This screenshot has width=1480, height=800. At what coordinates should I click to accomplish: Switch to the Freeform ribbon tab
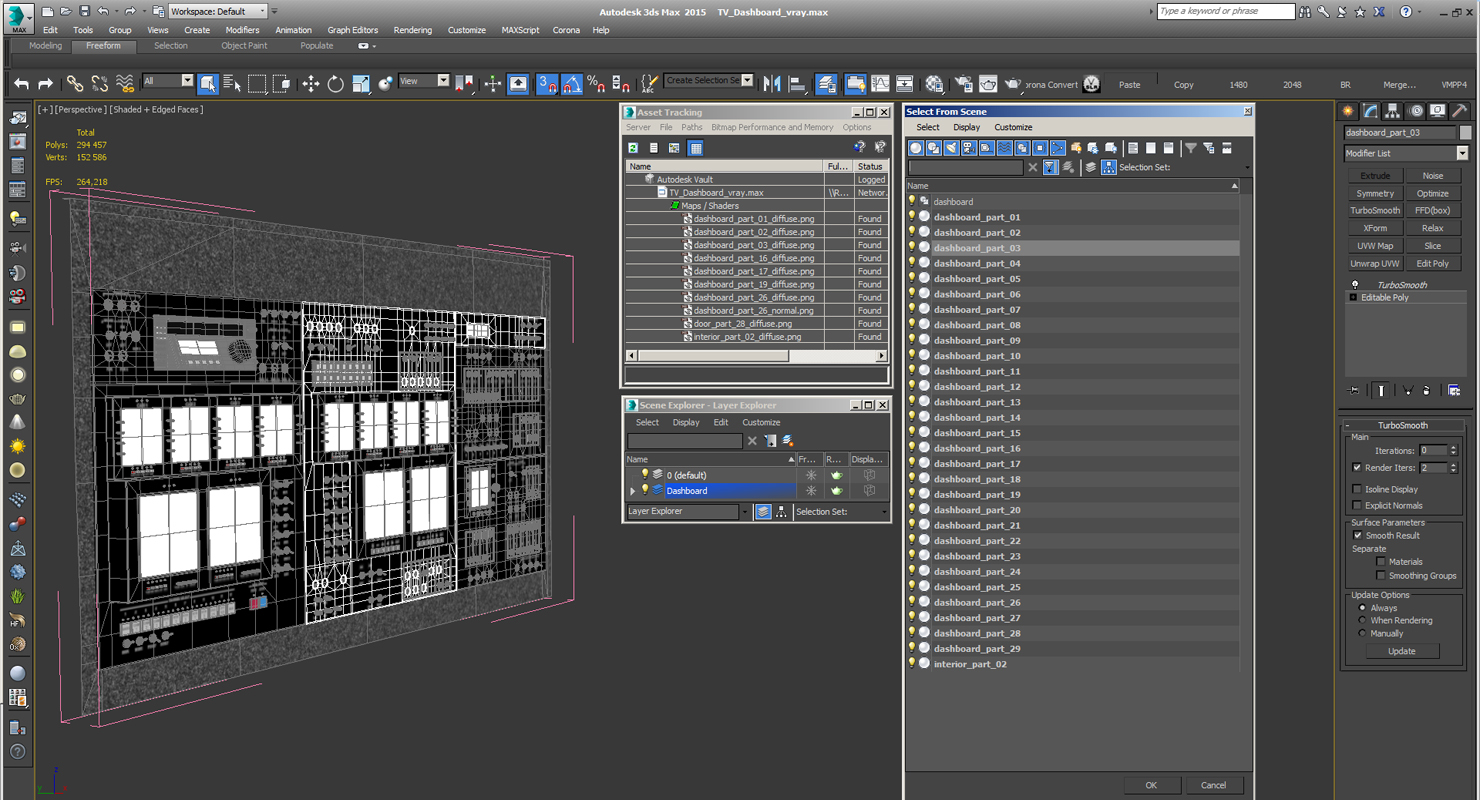103,46
